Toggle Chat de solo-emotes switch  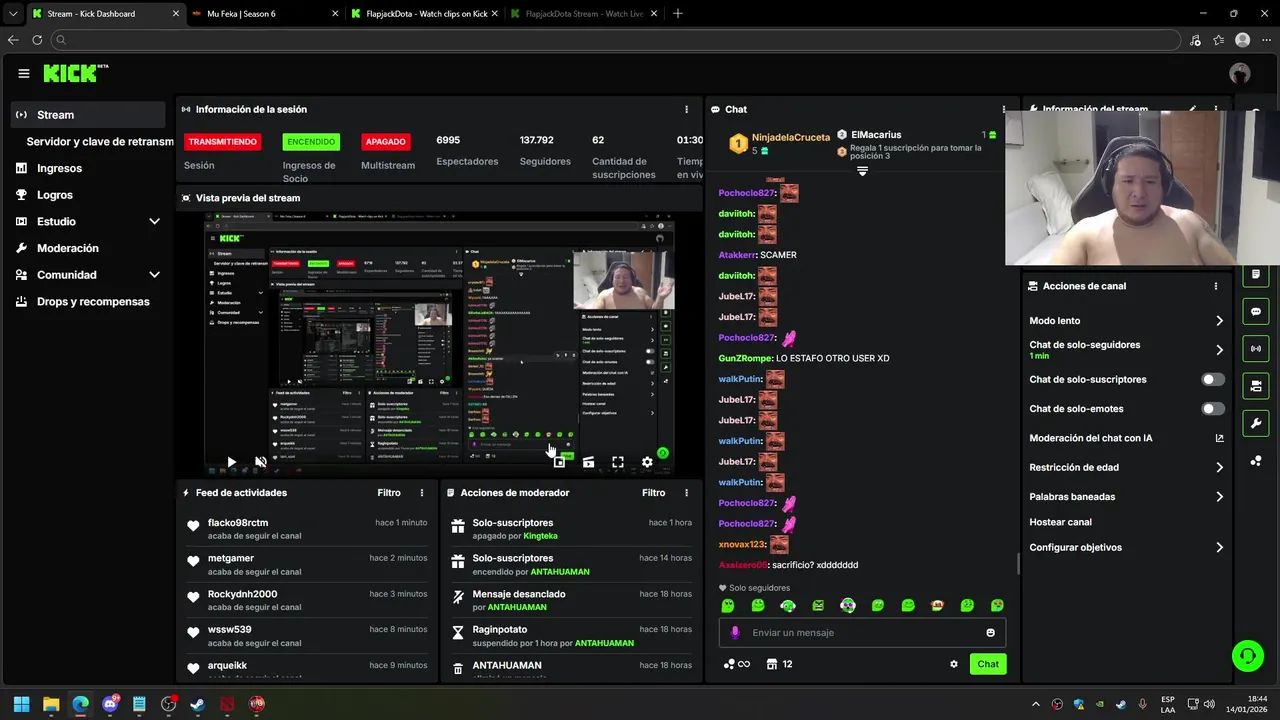tap(1213, 409)
